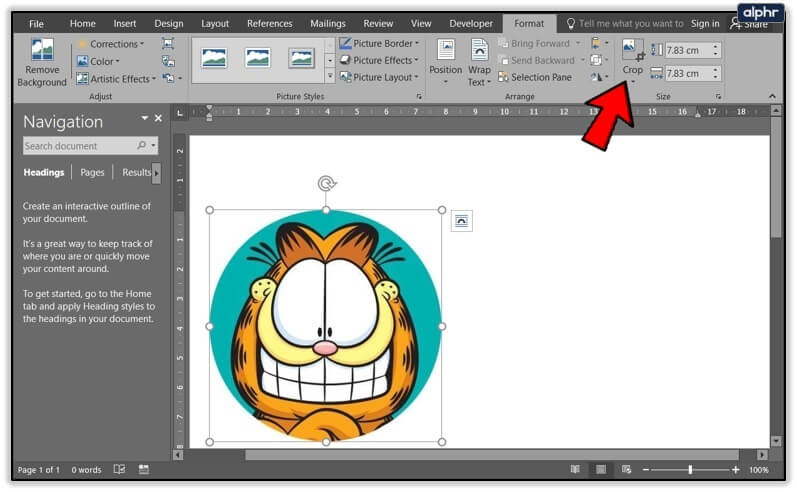The image size is (797, 492).
Task: Switch to the Insert tab
Action: click(125, 24)
